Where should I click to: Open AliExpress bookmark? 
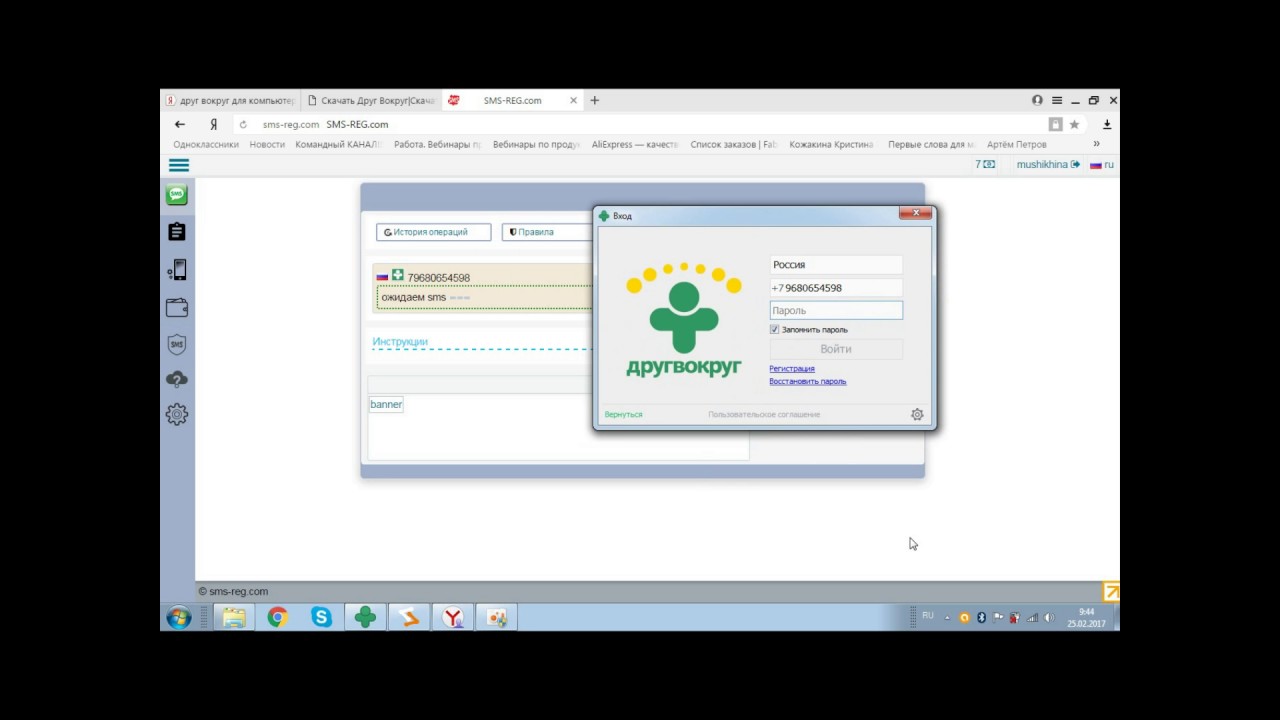635,144
